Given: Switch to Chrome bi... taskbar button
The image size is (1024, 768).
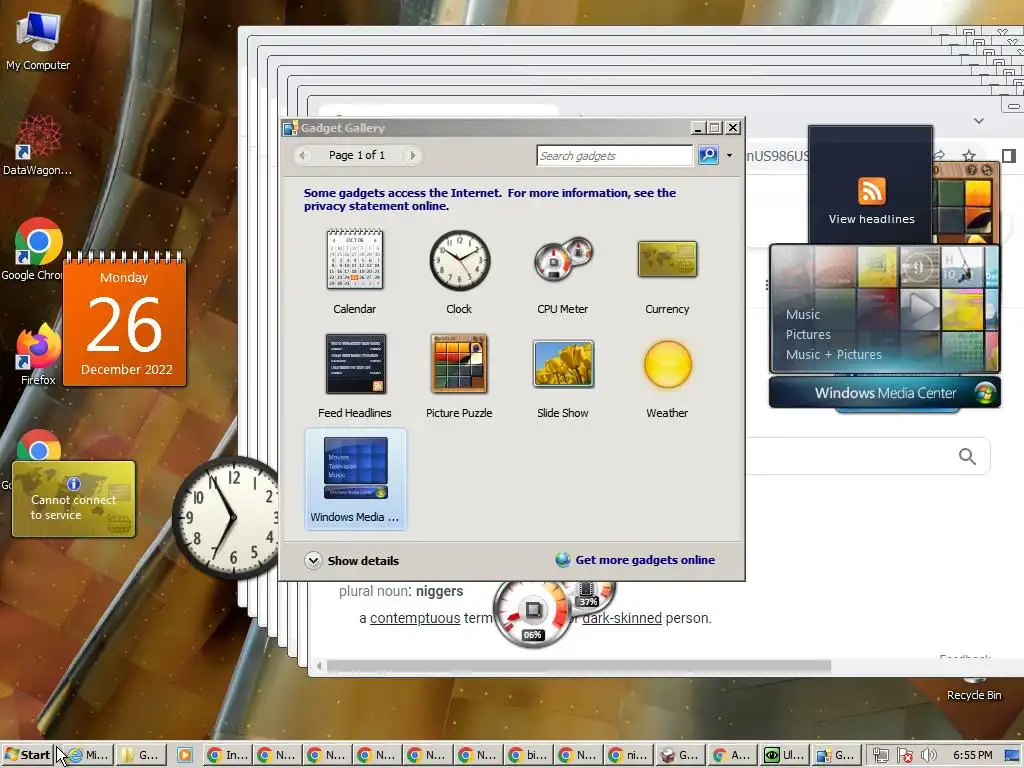Looking at the screenshot, I should pos(528,755).
